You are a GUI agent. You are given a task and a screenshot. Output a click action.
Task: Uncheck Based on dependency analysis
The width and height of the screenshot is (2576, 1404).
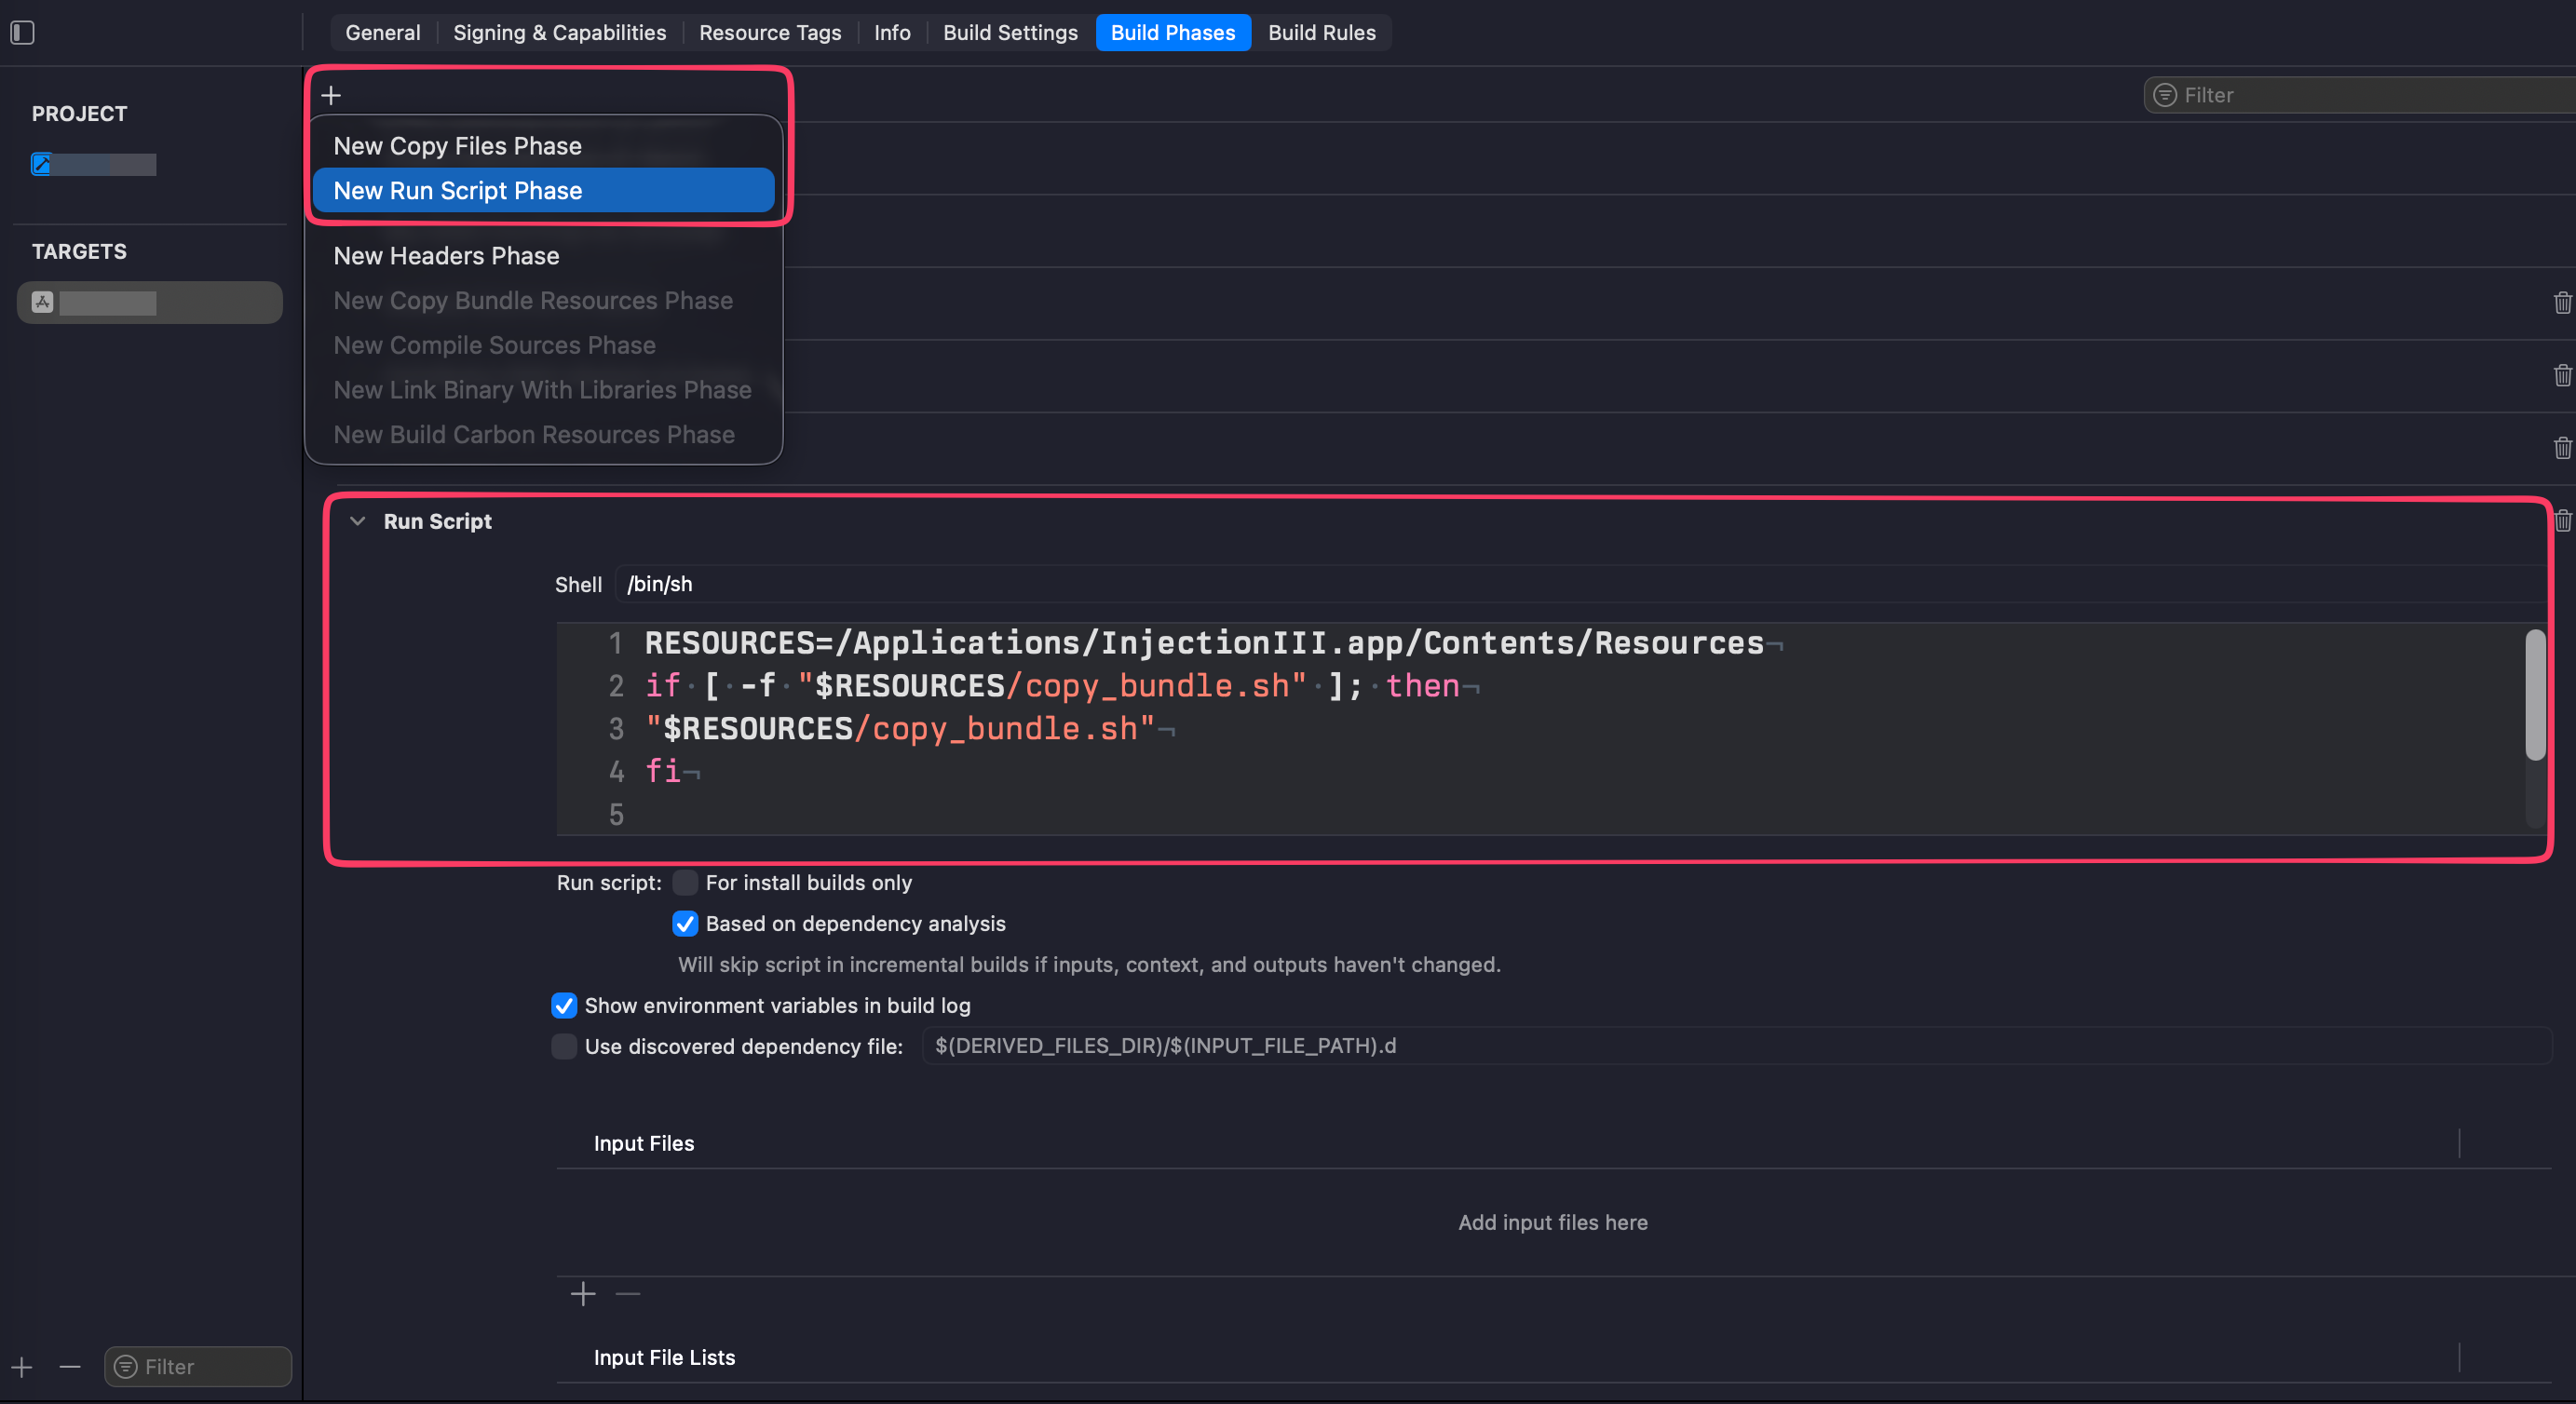pyautogui.click(x=685, y=923)
